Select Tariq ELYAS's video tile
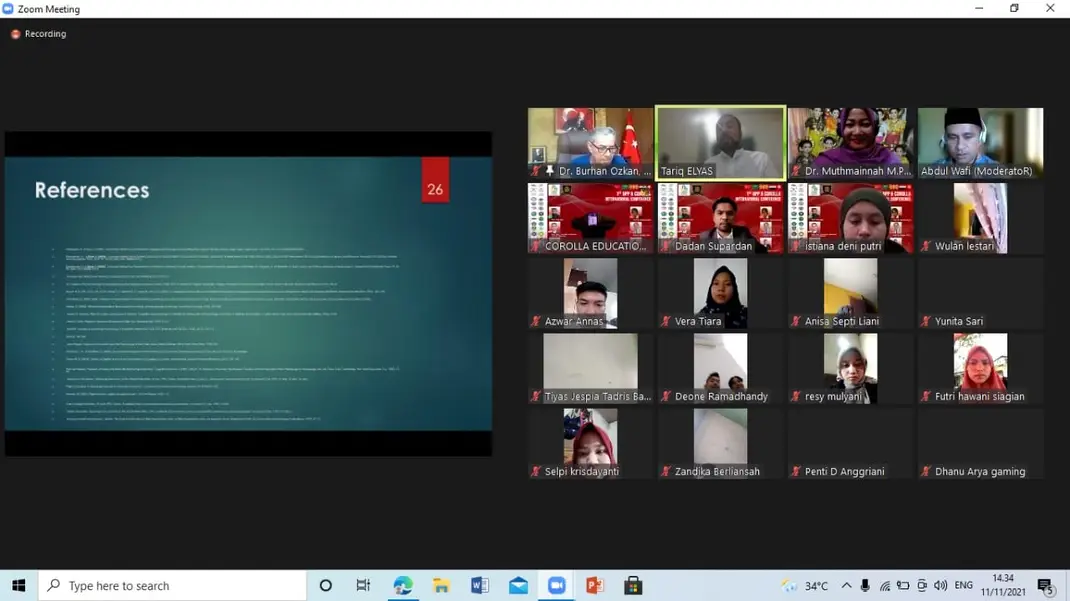1070x601 pixels. coord(720,140)
